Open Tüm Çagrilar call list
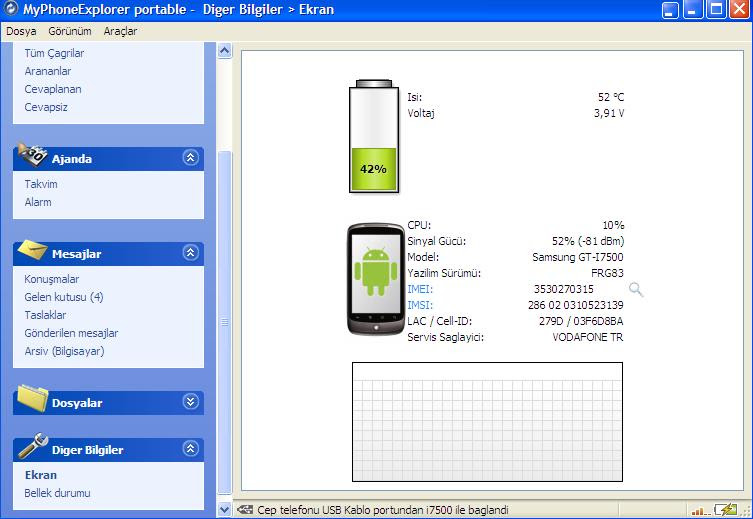This screenshot has height=519, width=753. 54,53
